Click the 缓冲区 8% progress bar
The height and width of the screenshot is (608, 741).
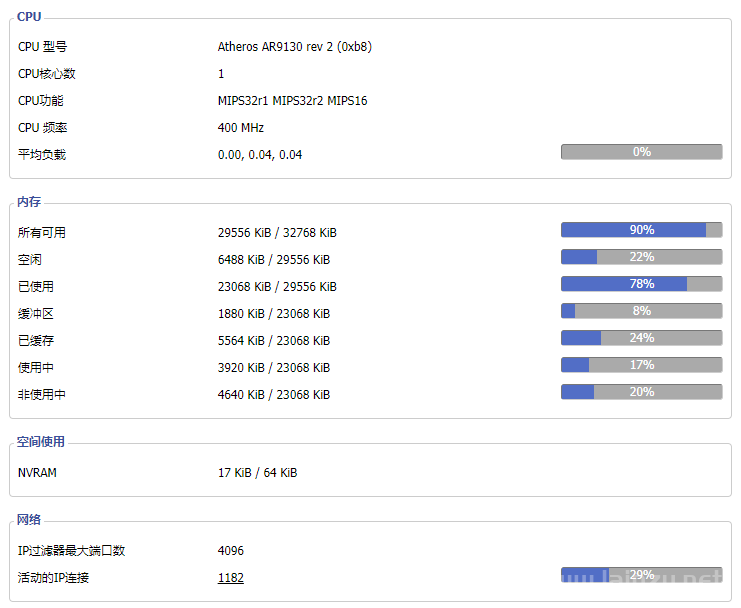(641, 311)
